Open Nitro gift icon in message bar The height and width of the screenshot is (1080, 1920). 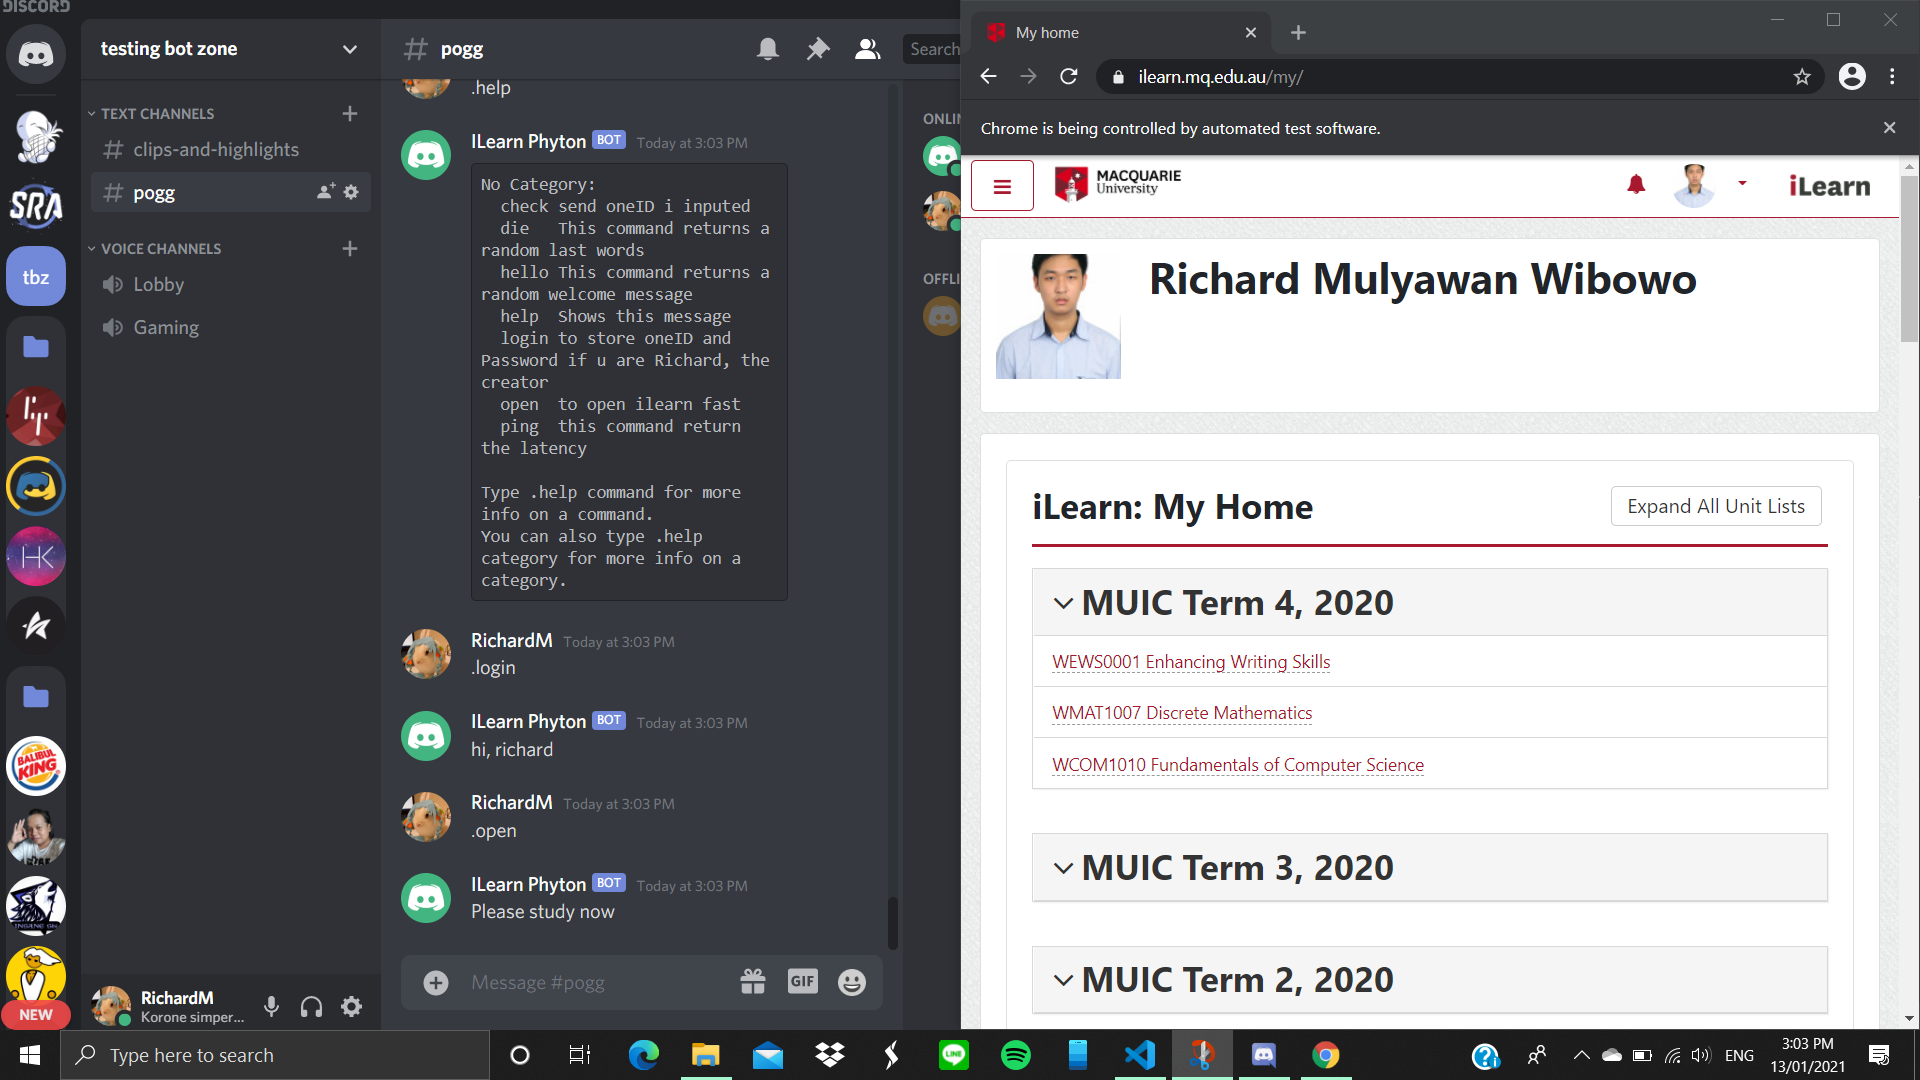click(x=753, y=982)
